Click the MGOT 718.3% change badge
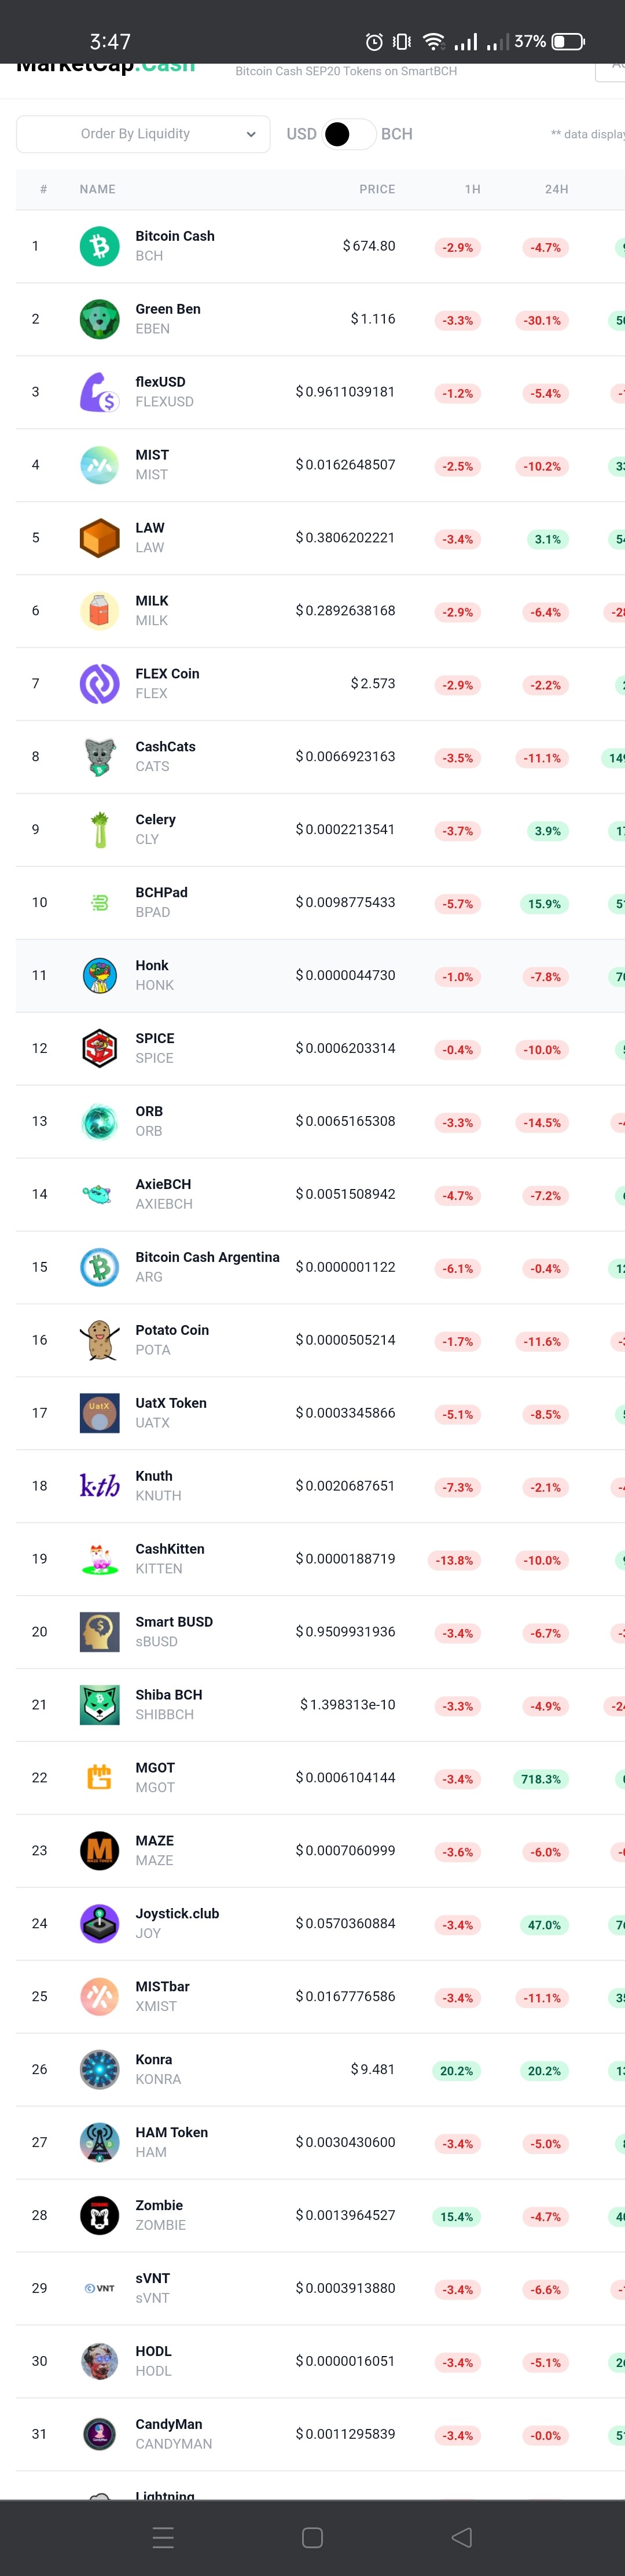 541,1779
